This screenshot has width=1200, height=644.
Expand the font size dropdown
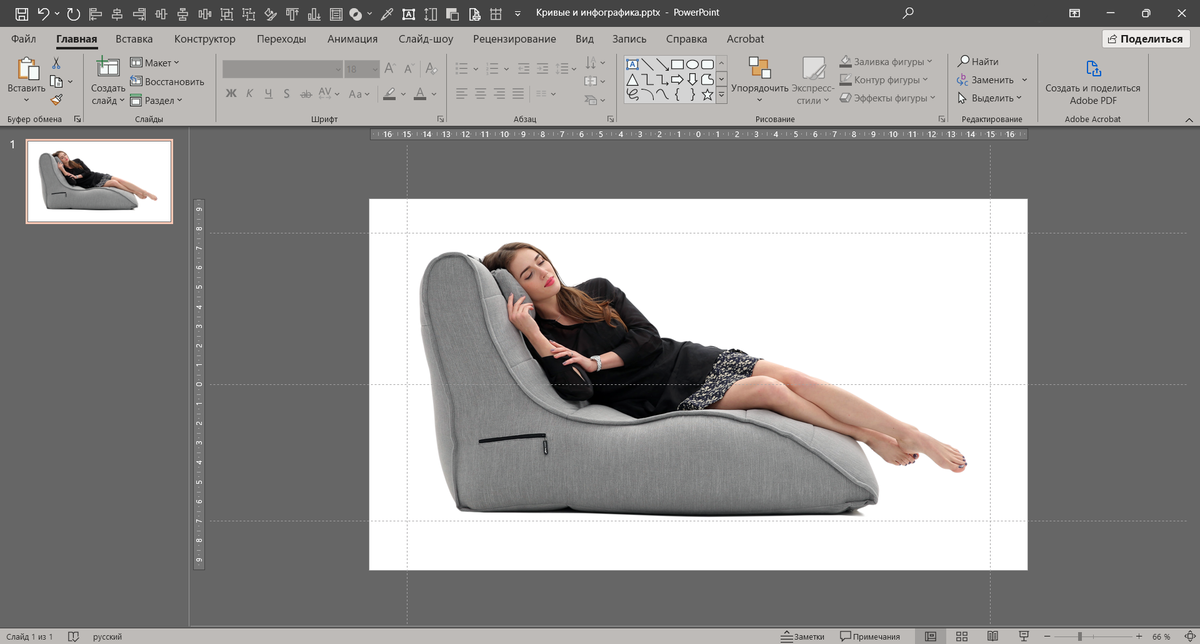373,69
